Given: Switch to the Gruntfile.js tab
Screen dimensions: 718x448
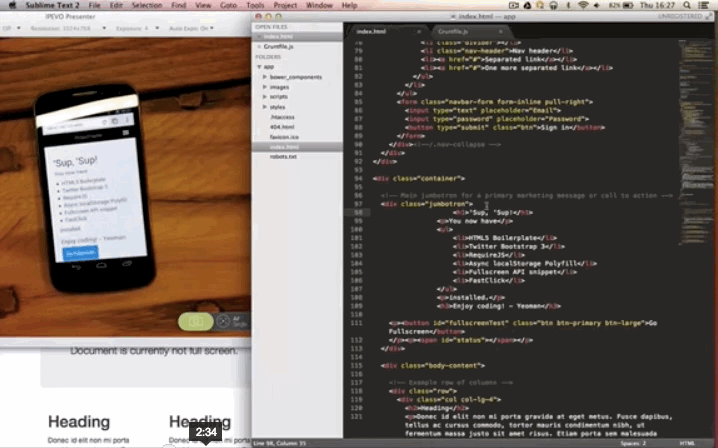Looking at the screenshot, I should 453,32.
